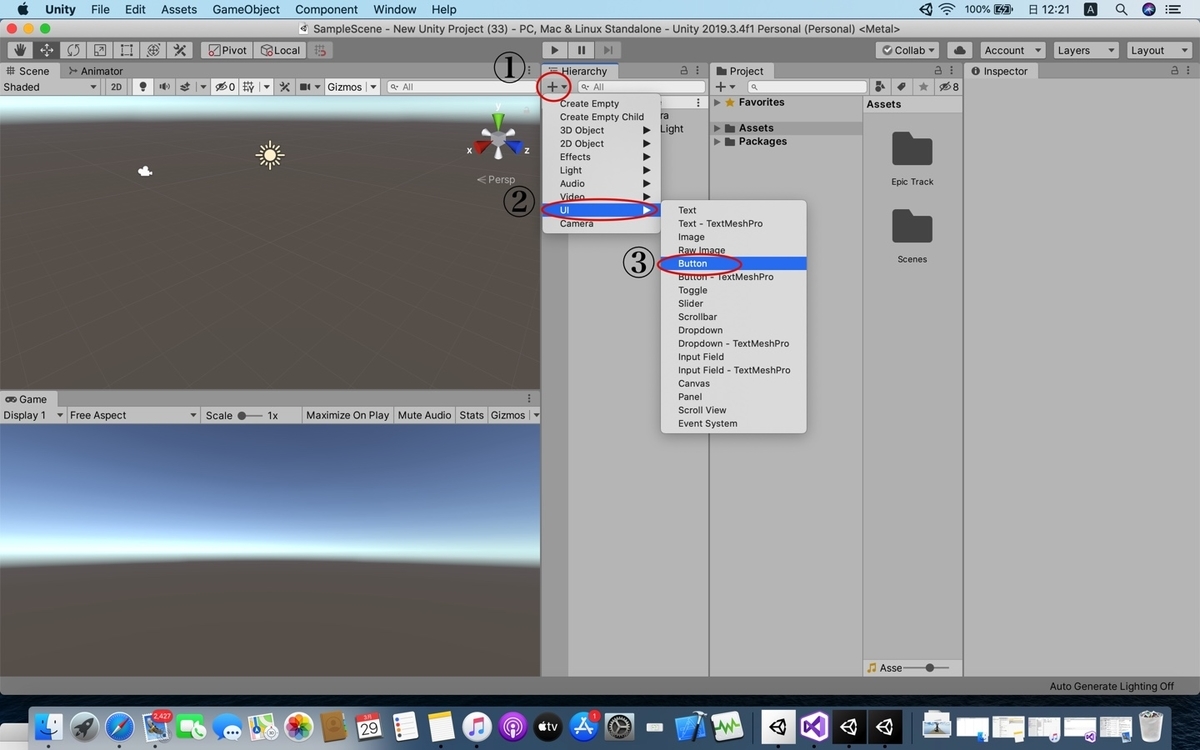The height and width of the screenshot is (750, 1200).
Task: Click the Step frame button
Action: pyautogui.click(x=607, y=50)
